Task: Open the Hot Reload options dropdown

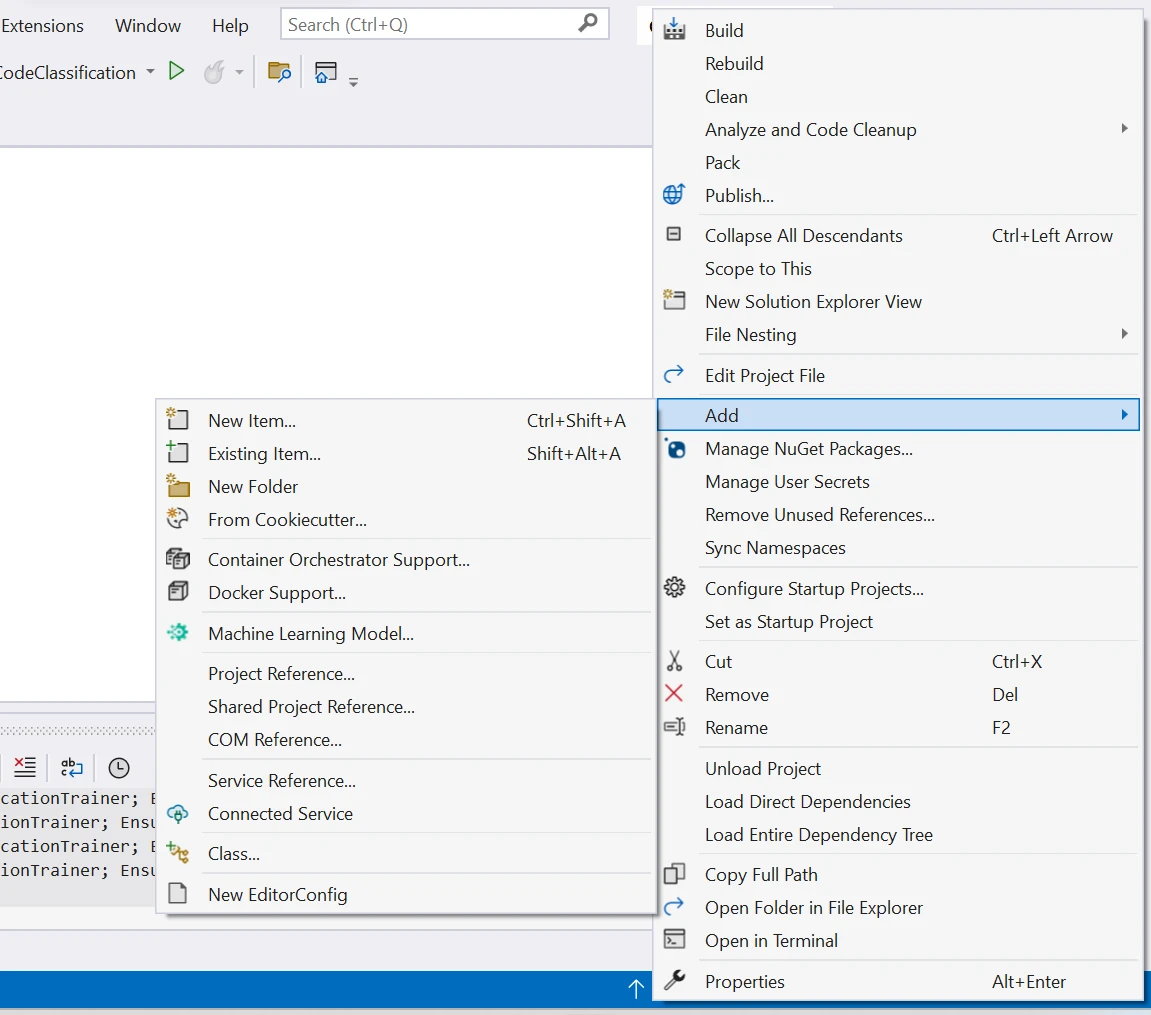Action: [x=239, y=72]
